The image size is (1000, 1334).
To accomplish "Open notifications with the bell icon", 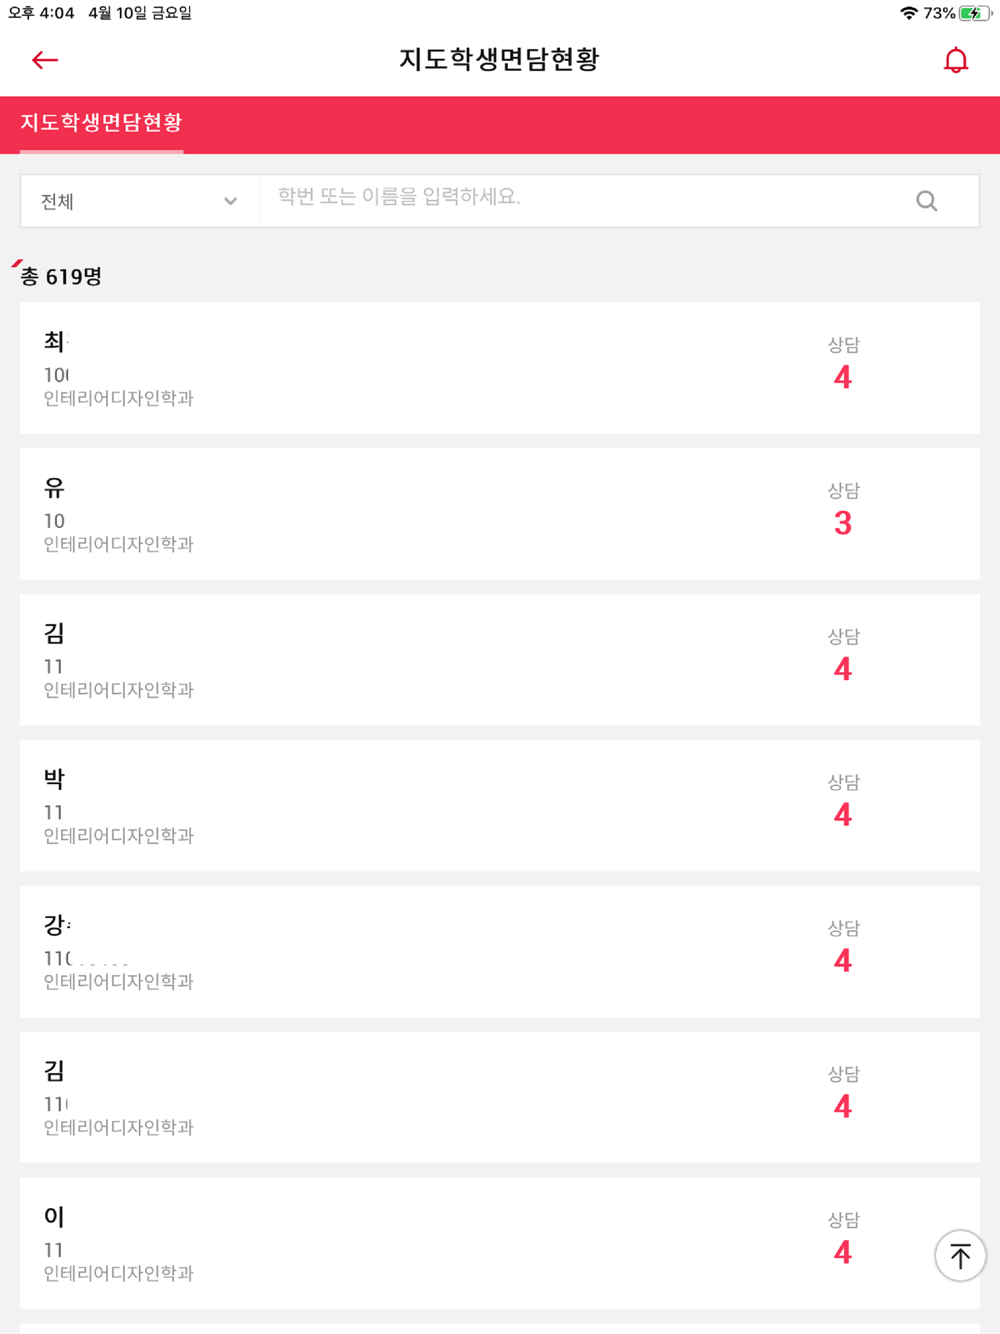I will [956, 60].
